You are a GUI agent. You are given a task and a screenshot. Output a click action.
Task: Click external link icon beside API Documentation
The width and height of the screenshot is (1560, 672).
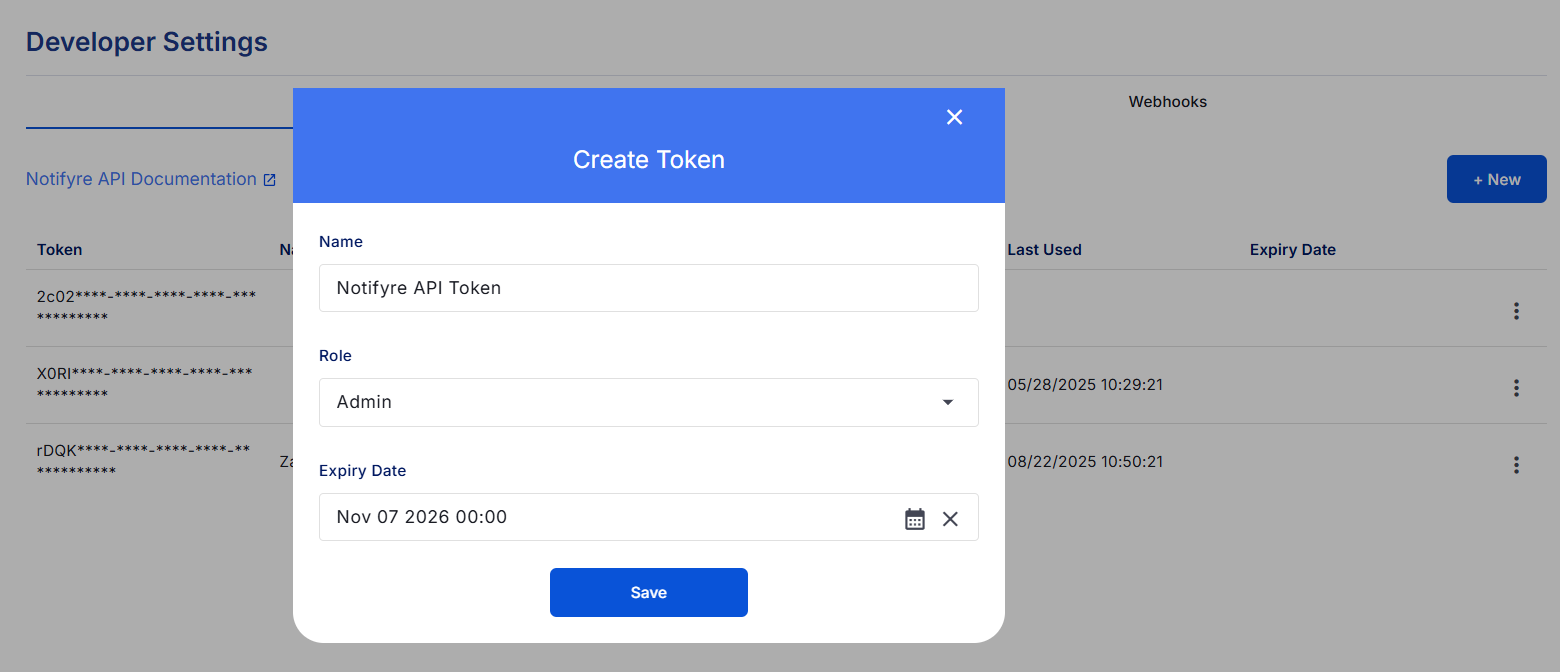tap(270, 180)
